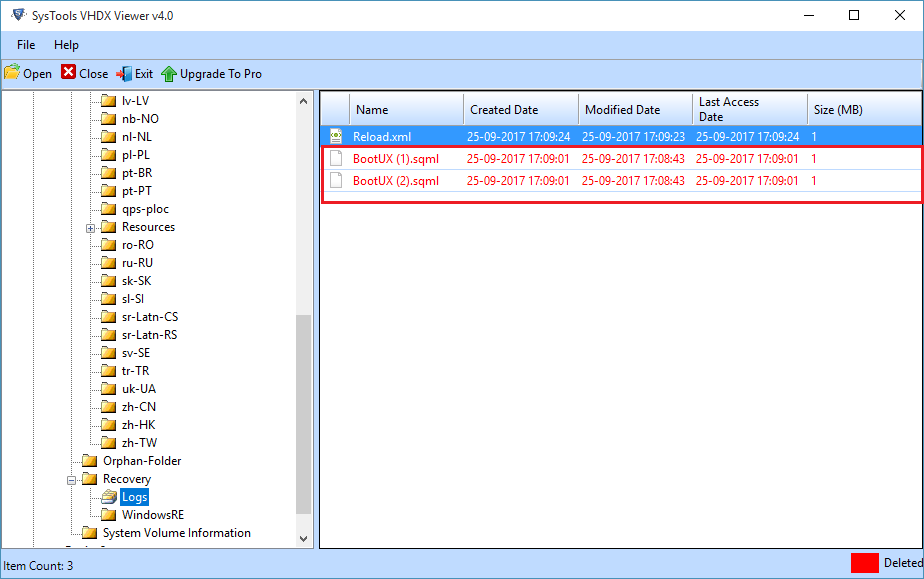
Task: Sort by the Created Date column header
Action: (x=521, y=110)
